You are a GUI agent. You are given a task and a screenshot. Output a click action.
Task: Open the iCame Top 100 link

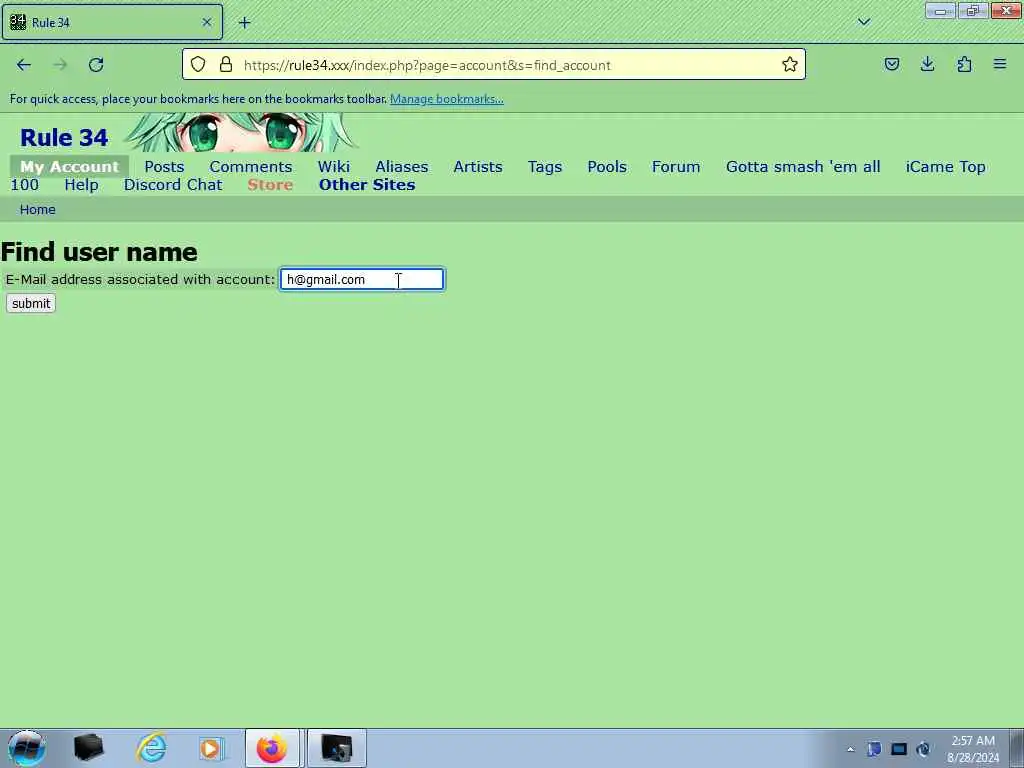[x=945, y=167]
